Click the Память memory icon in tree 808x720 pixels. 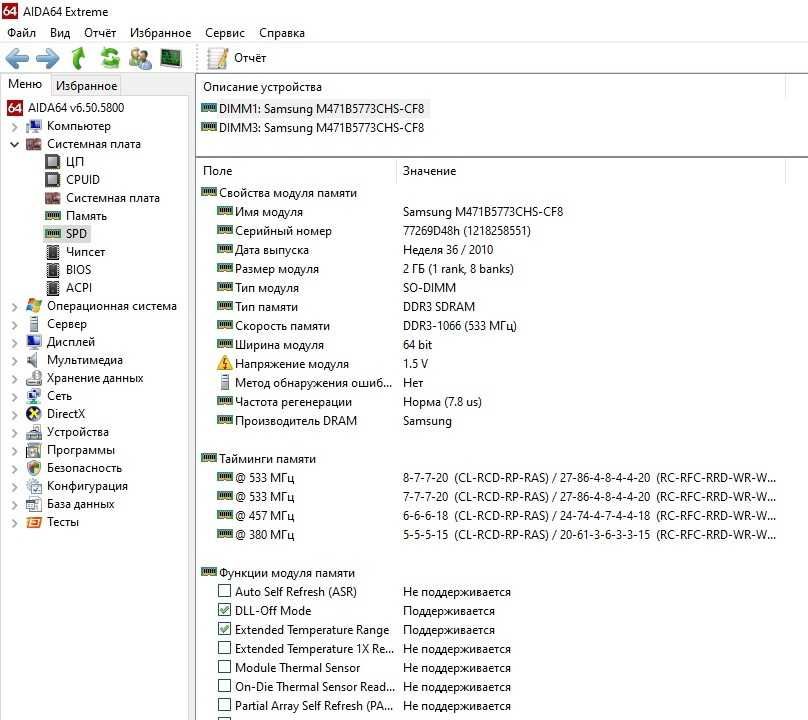pyautogui.click(x=53, y=215)
